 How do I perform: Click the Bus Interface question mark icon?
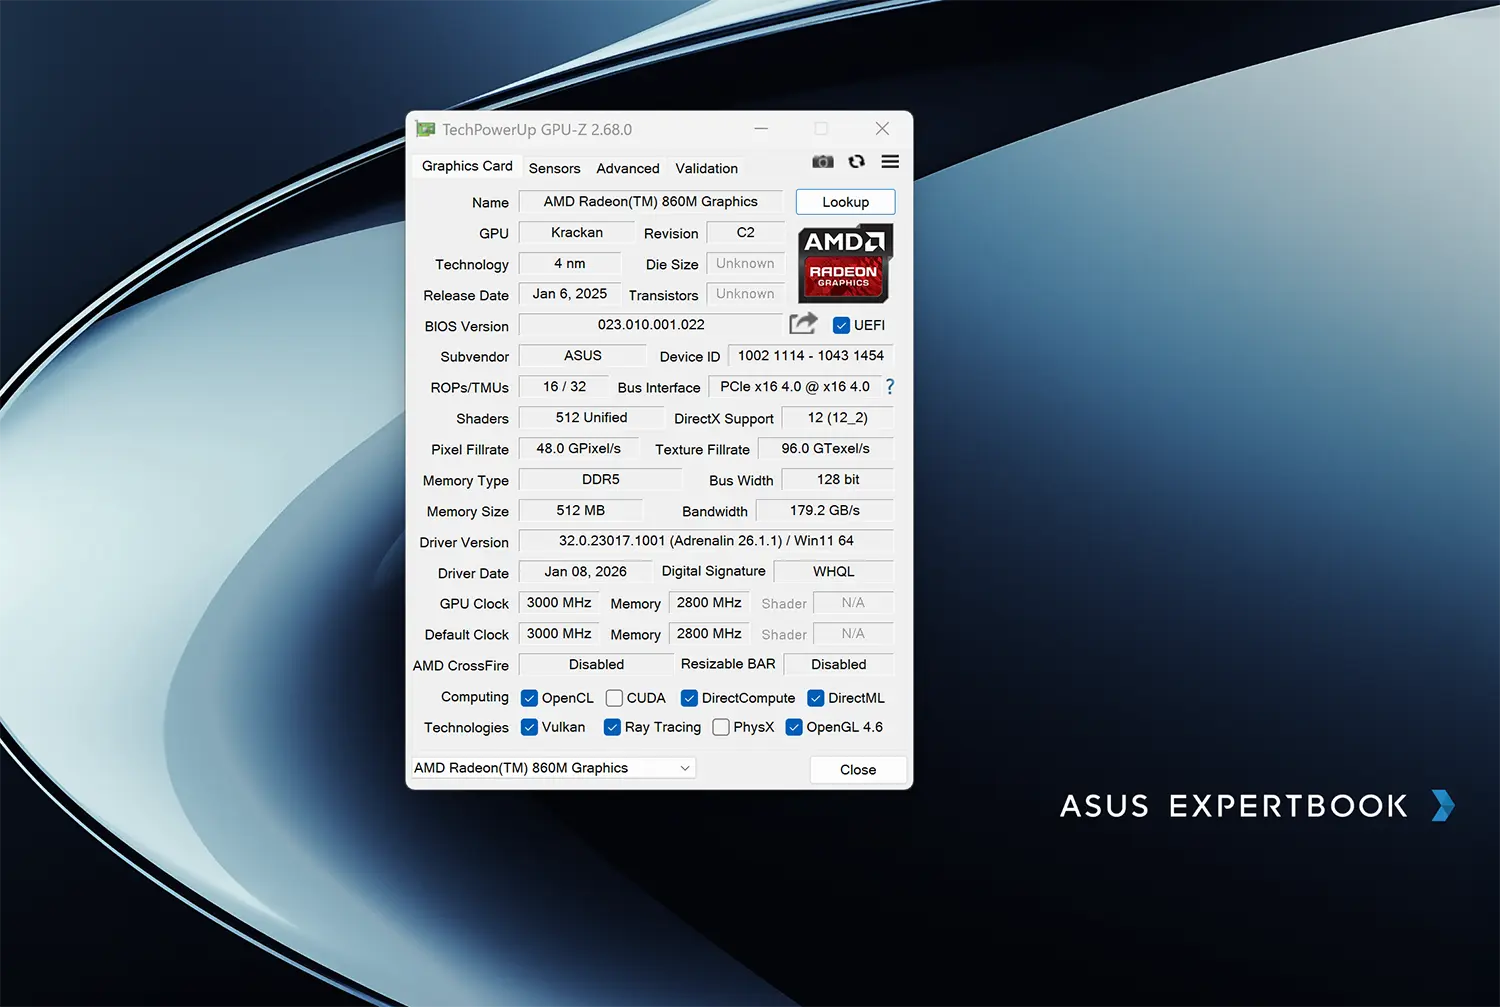click(889, 387)
